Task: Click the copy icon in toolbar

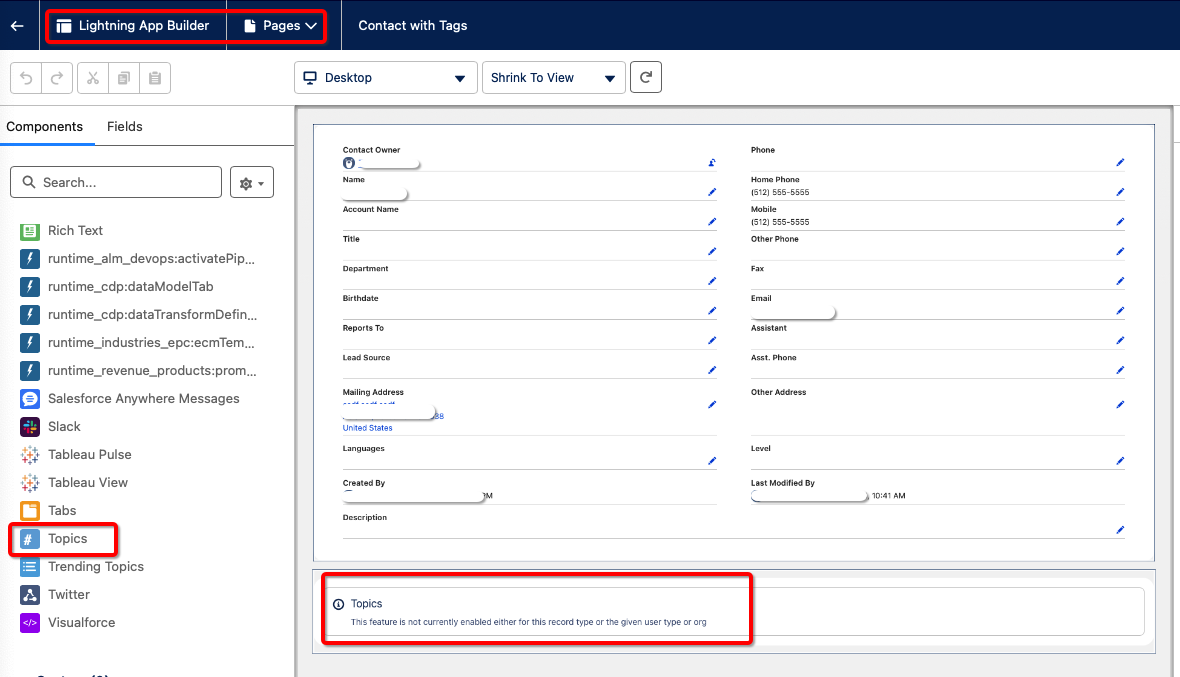Action: (123, 78)
